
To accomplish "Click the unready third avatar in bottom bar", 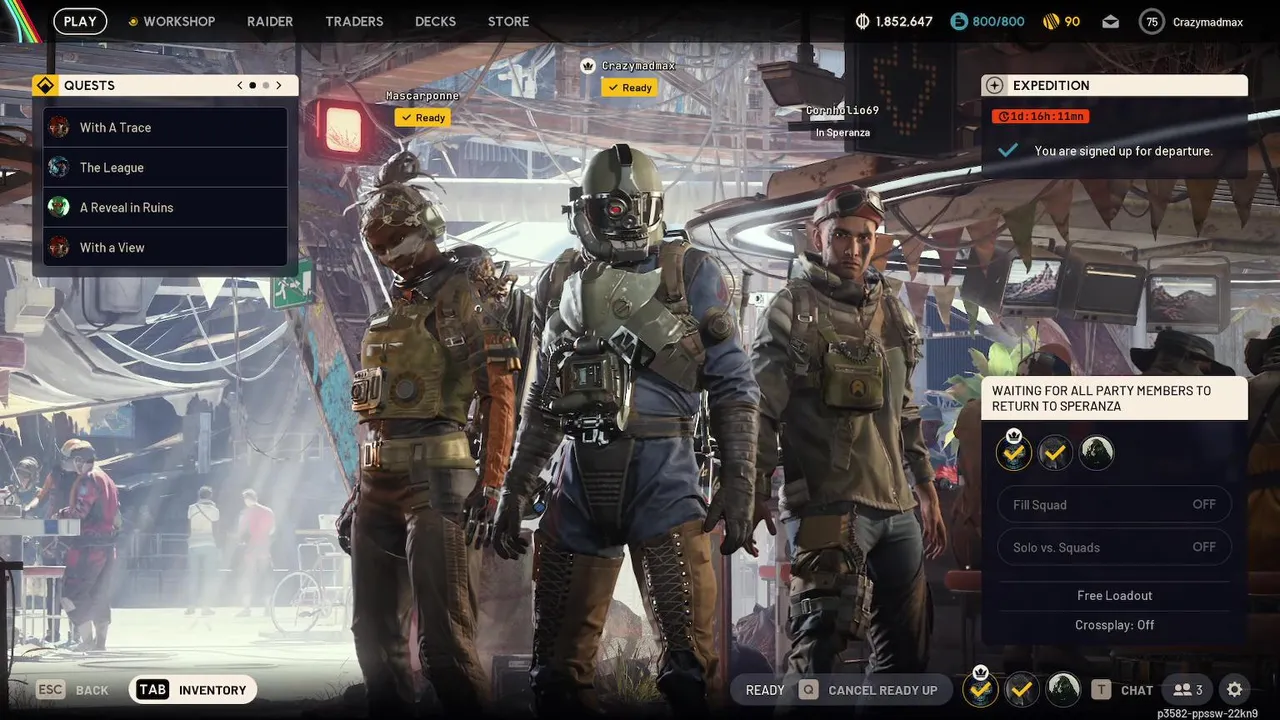I will point(1063,689).
